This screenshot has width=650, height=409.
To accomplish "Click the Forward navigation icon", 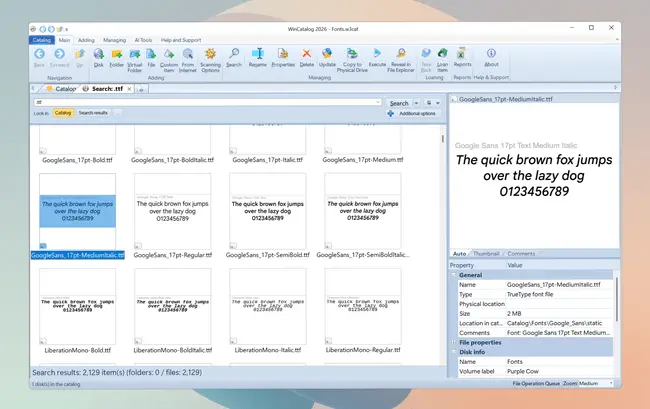I will 59,54.
